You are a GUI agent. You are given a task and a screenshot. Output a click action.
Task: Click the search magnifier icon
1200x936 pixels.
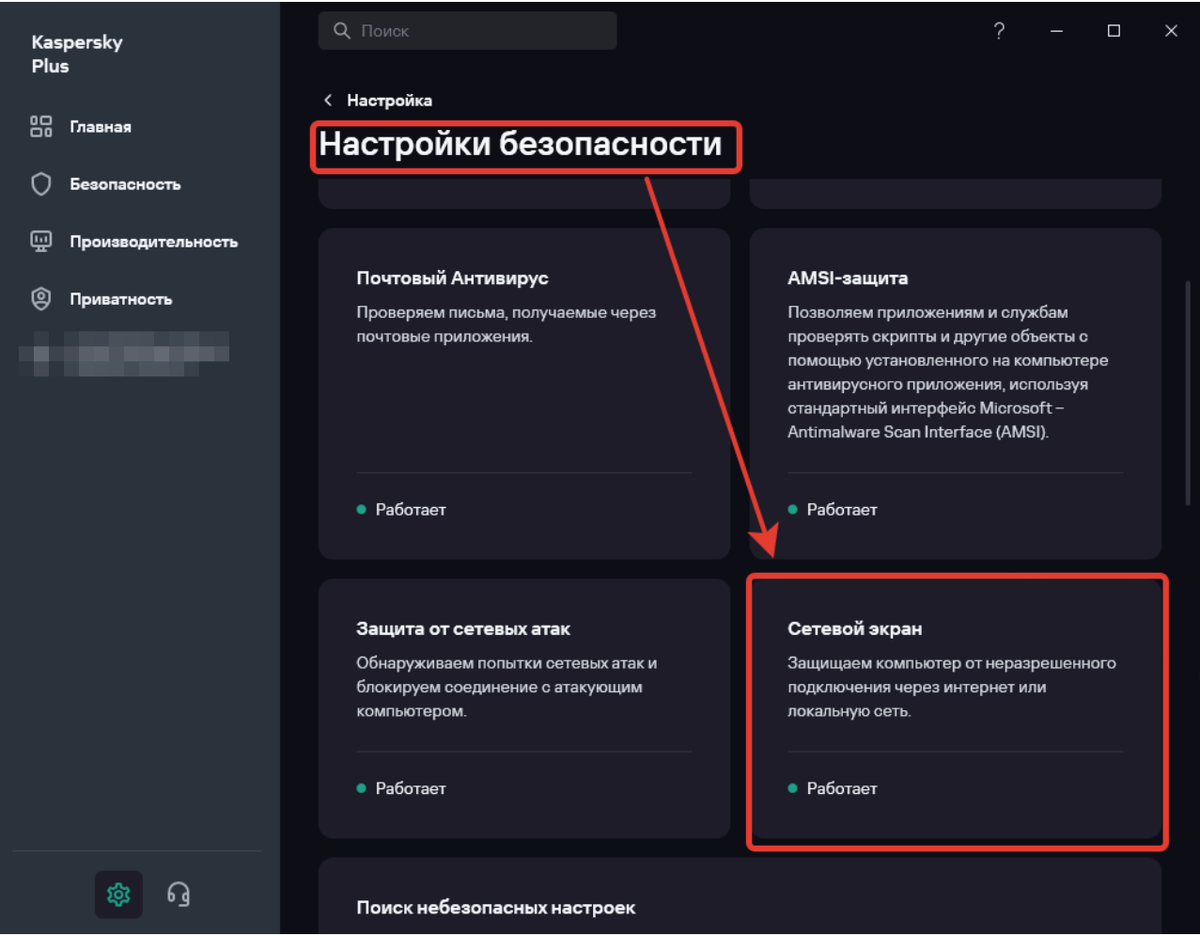[x=342, y=31]
